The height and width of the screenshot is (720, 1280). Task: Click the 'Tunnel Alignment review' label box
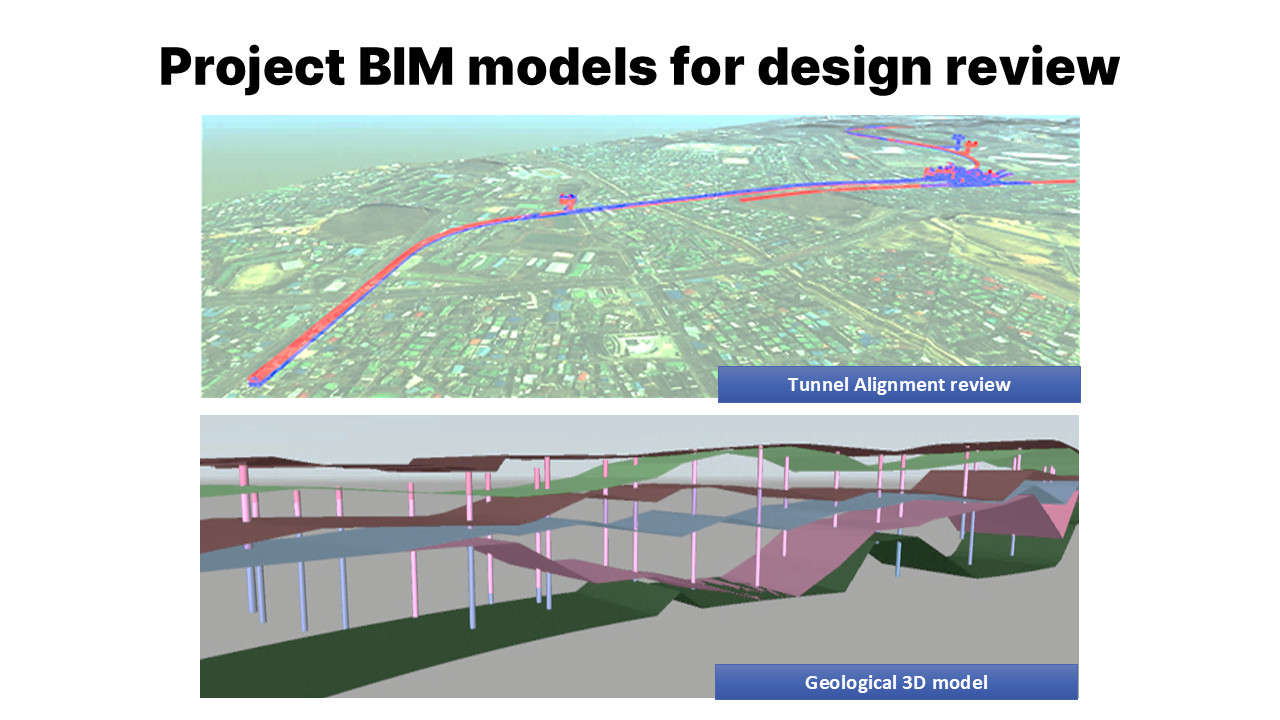899,384
